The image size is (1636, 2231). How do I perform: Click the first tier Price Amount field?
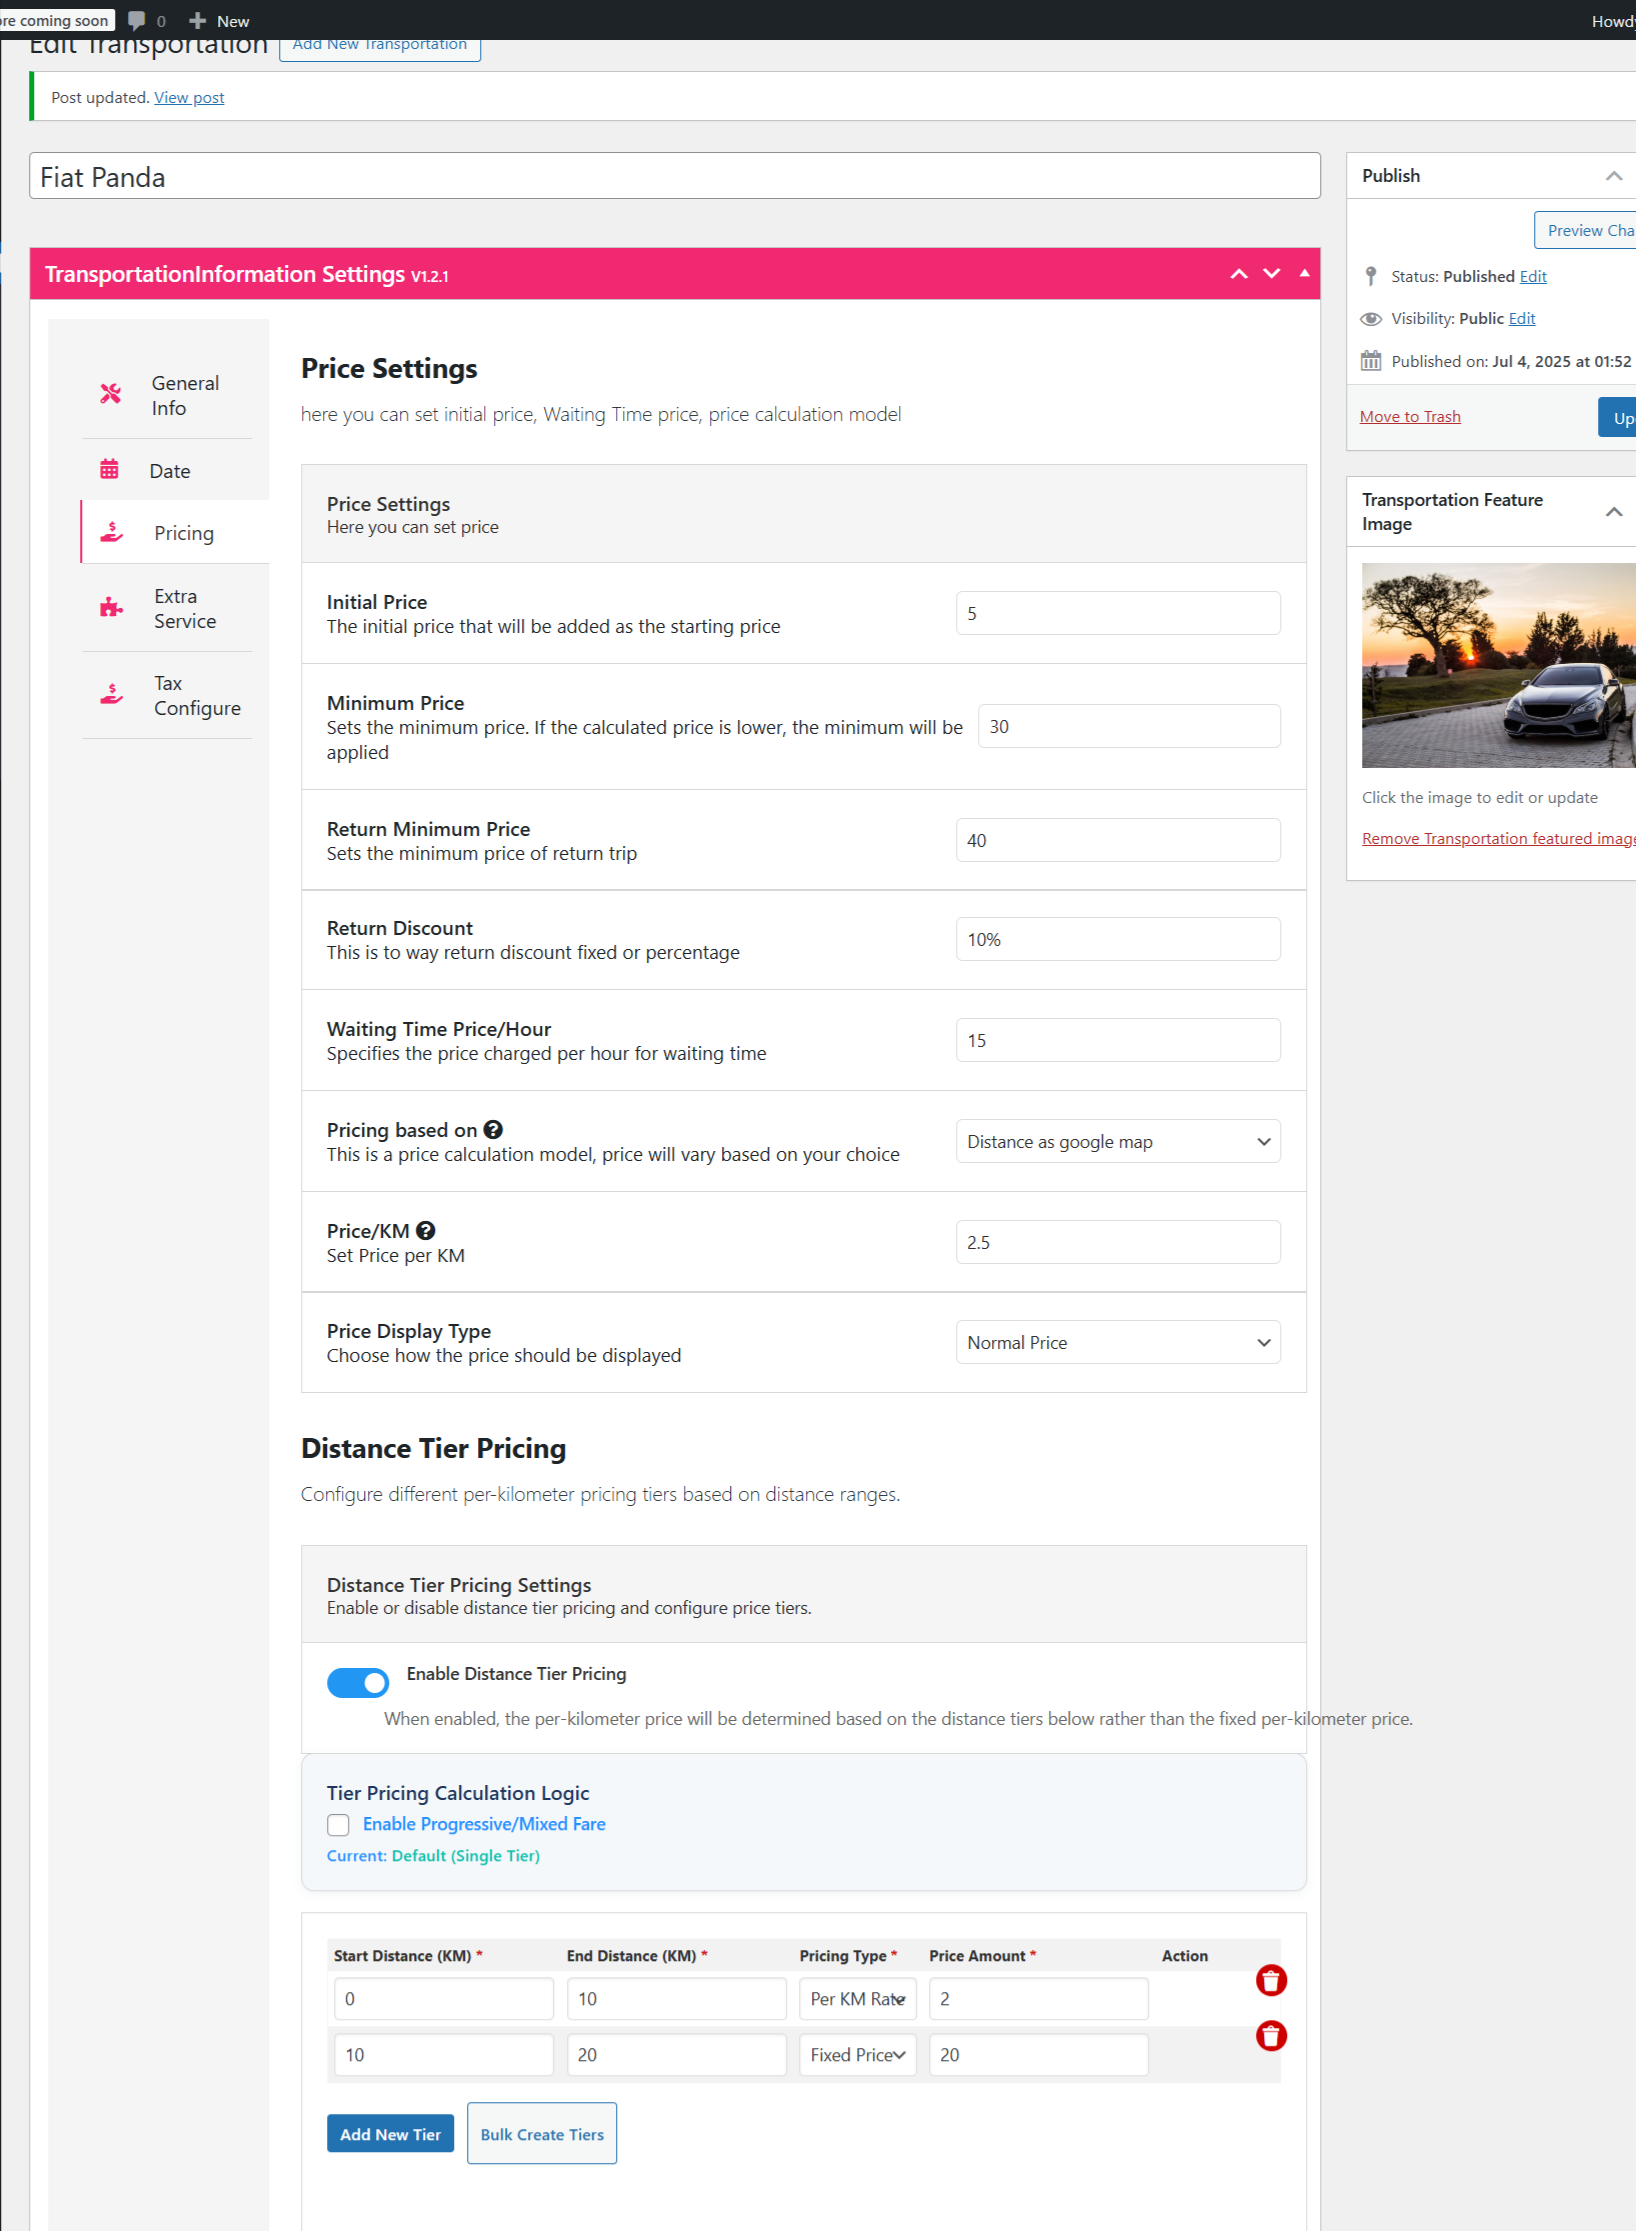pyautogui.click(x=1039, y=1999)
